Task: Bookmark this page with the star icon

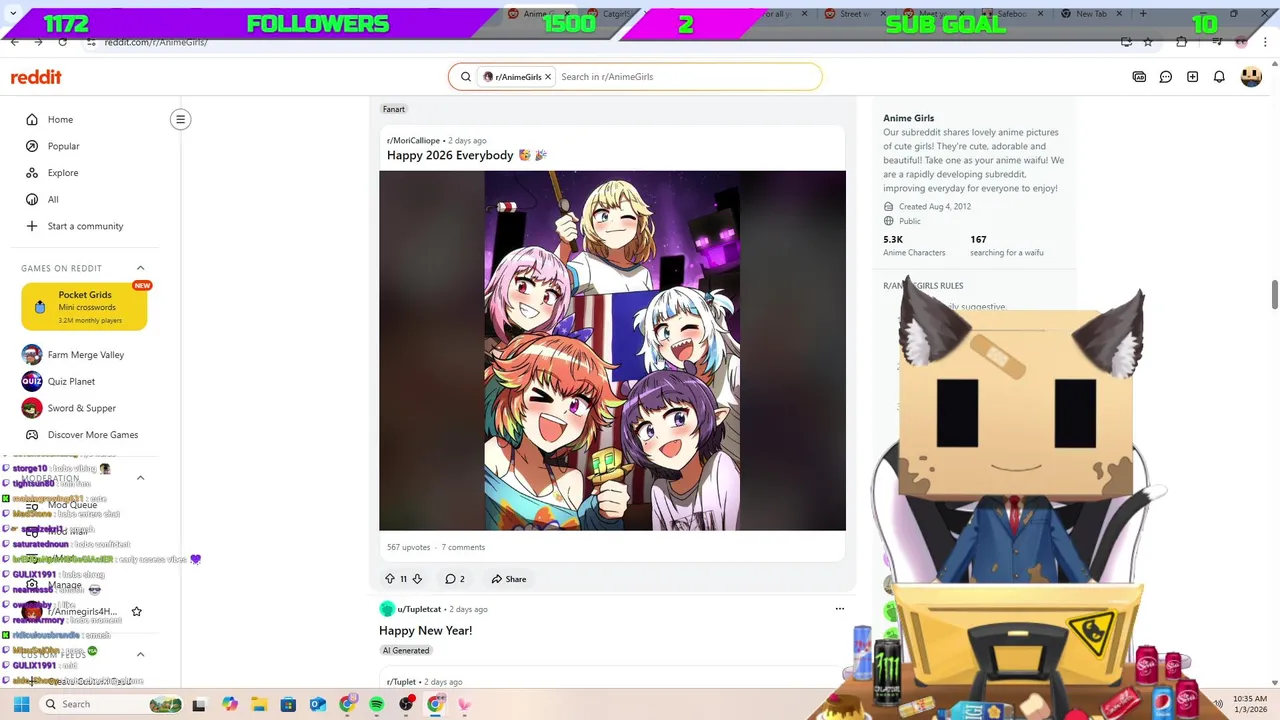Action: pyautogui.click(x=1148, y=42)
